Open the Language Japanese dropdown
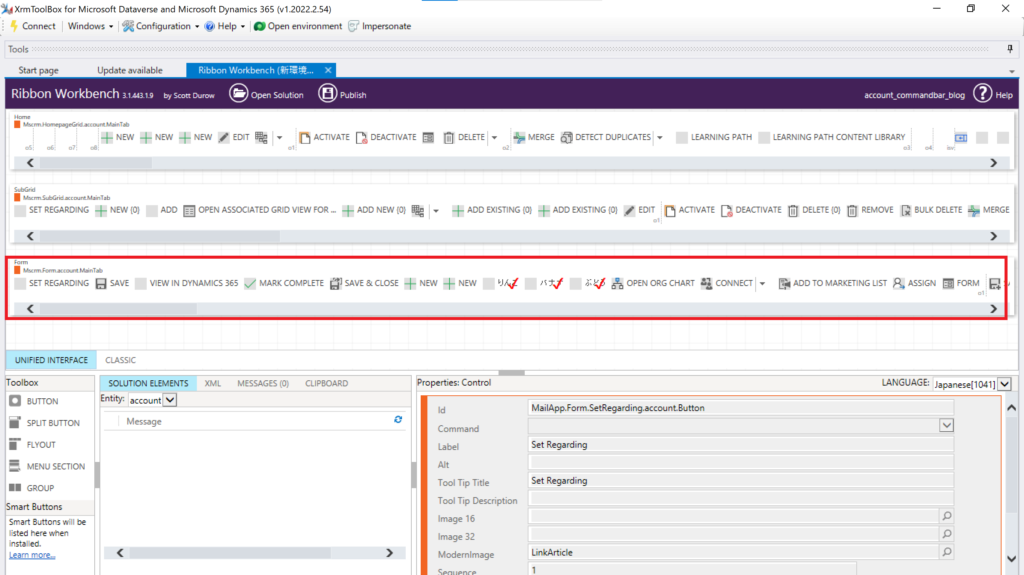The image size is (1024, 575). point(1004,384)
